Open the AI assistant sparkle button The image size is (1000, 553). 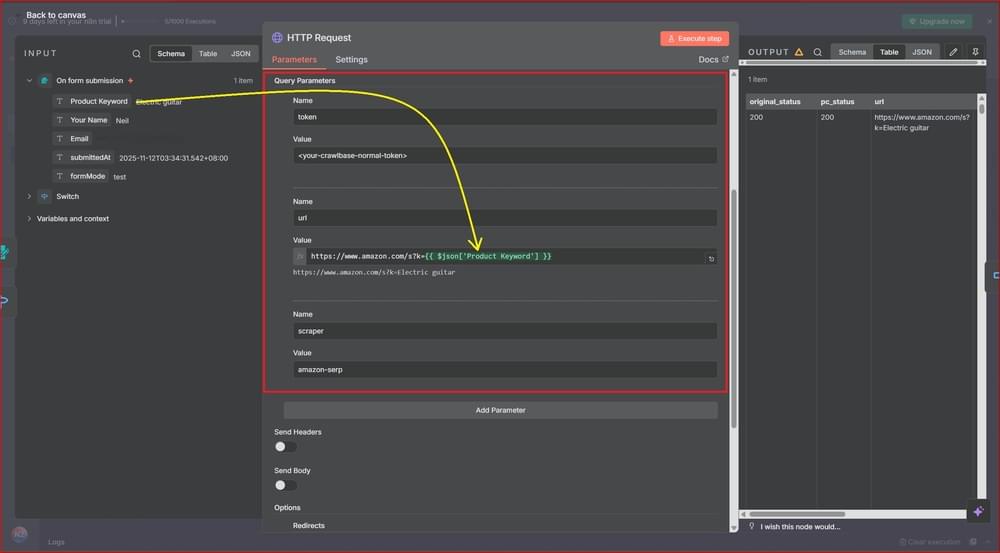(978, 511)
